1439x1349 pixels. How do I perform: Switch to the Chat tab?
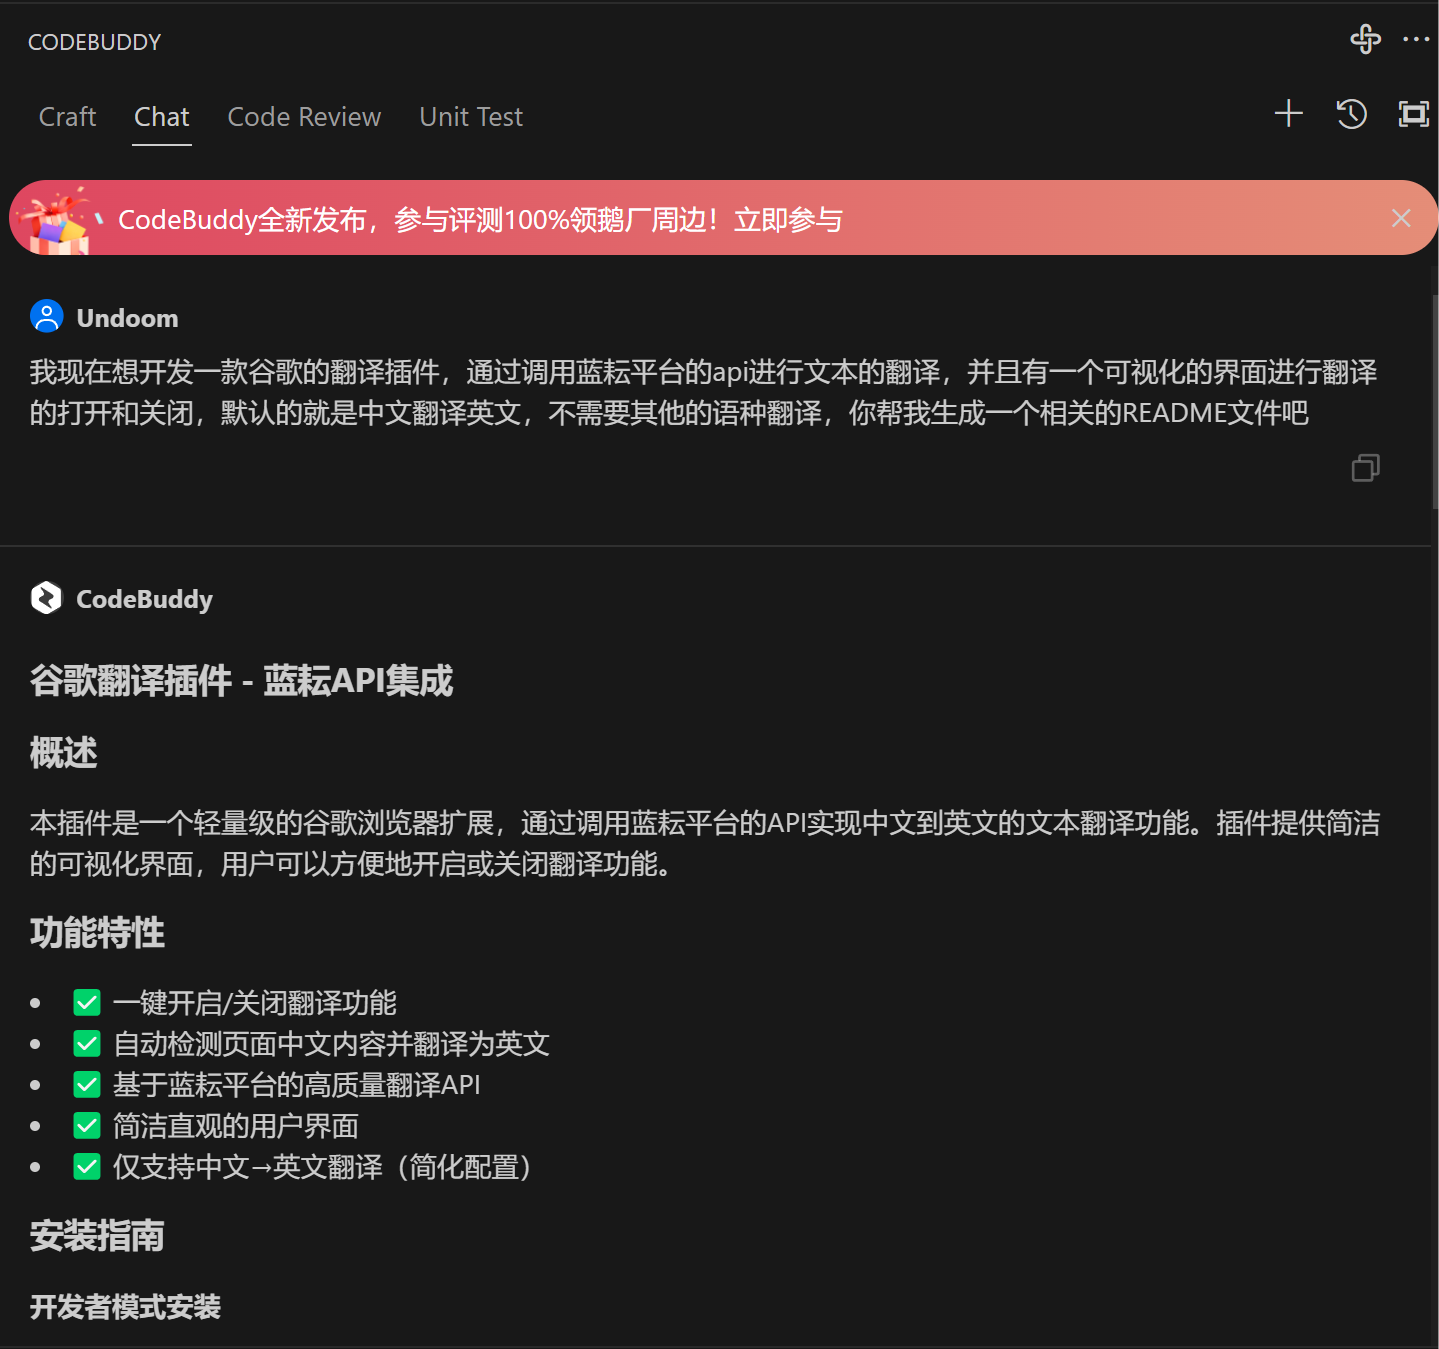[162, 117]
